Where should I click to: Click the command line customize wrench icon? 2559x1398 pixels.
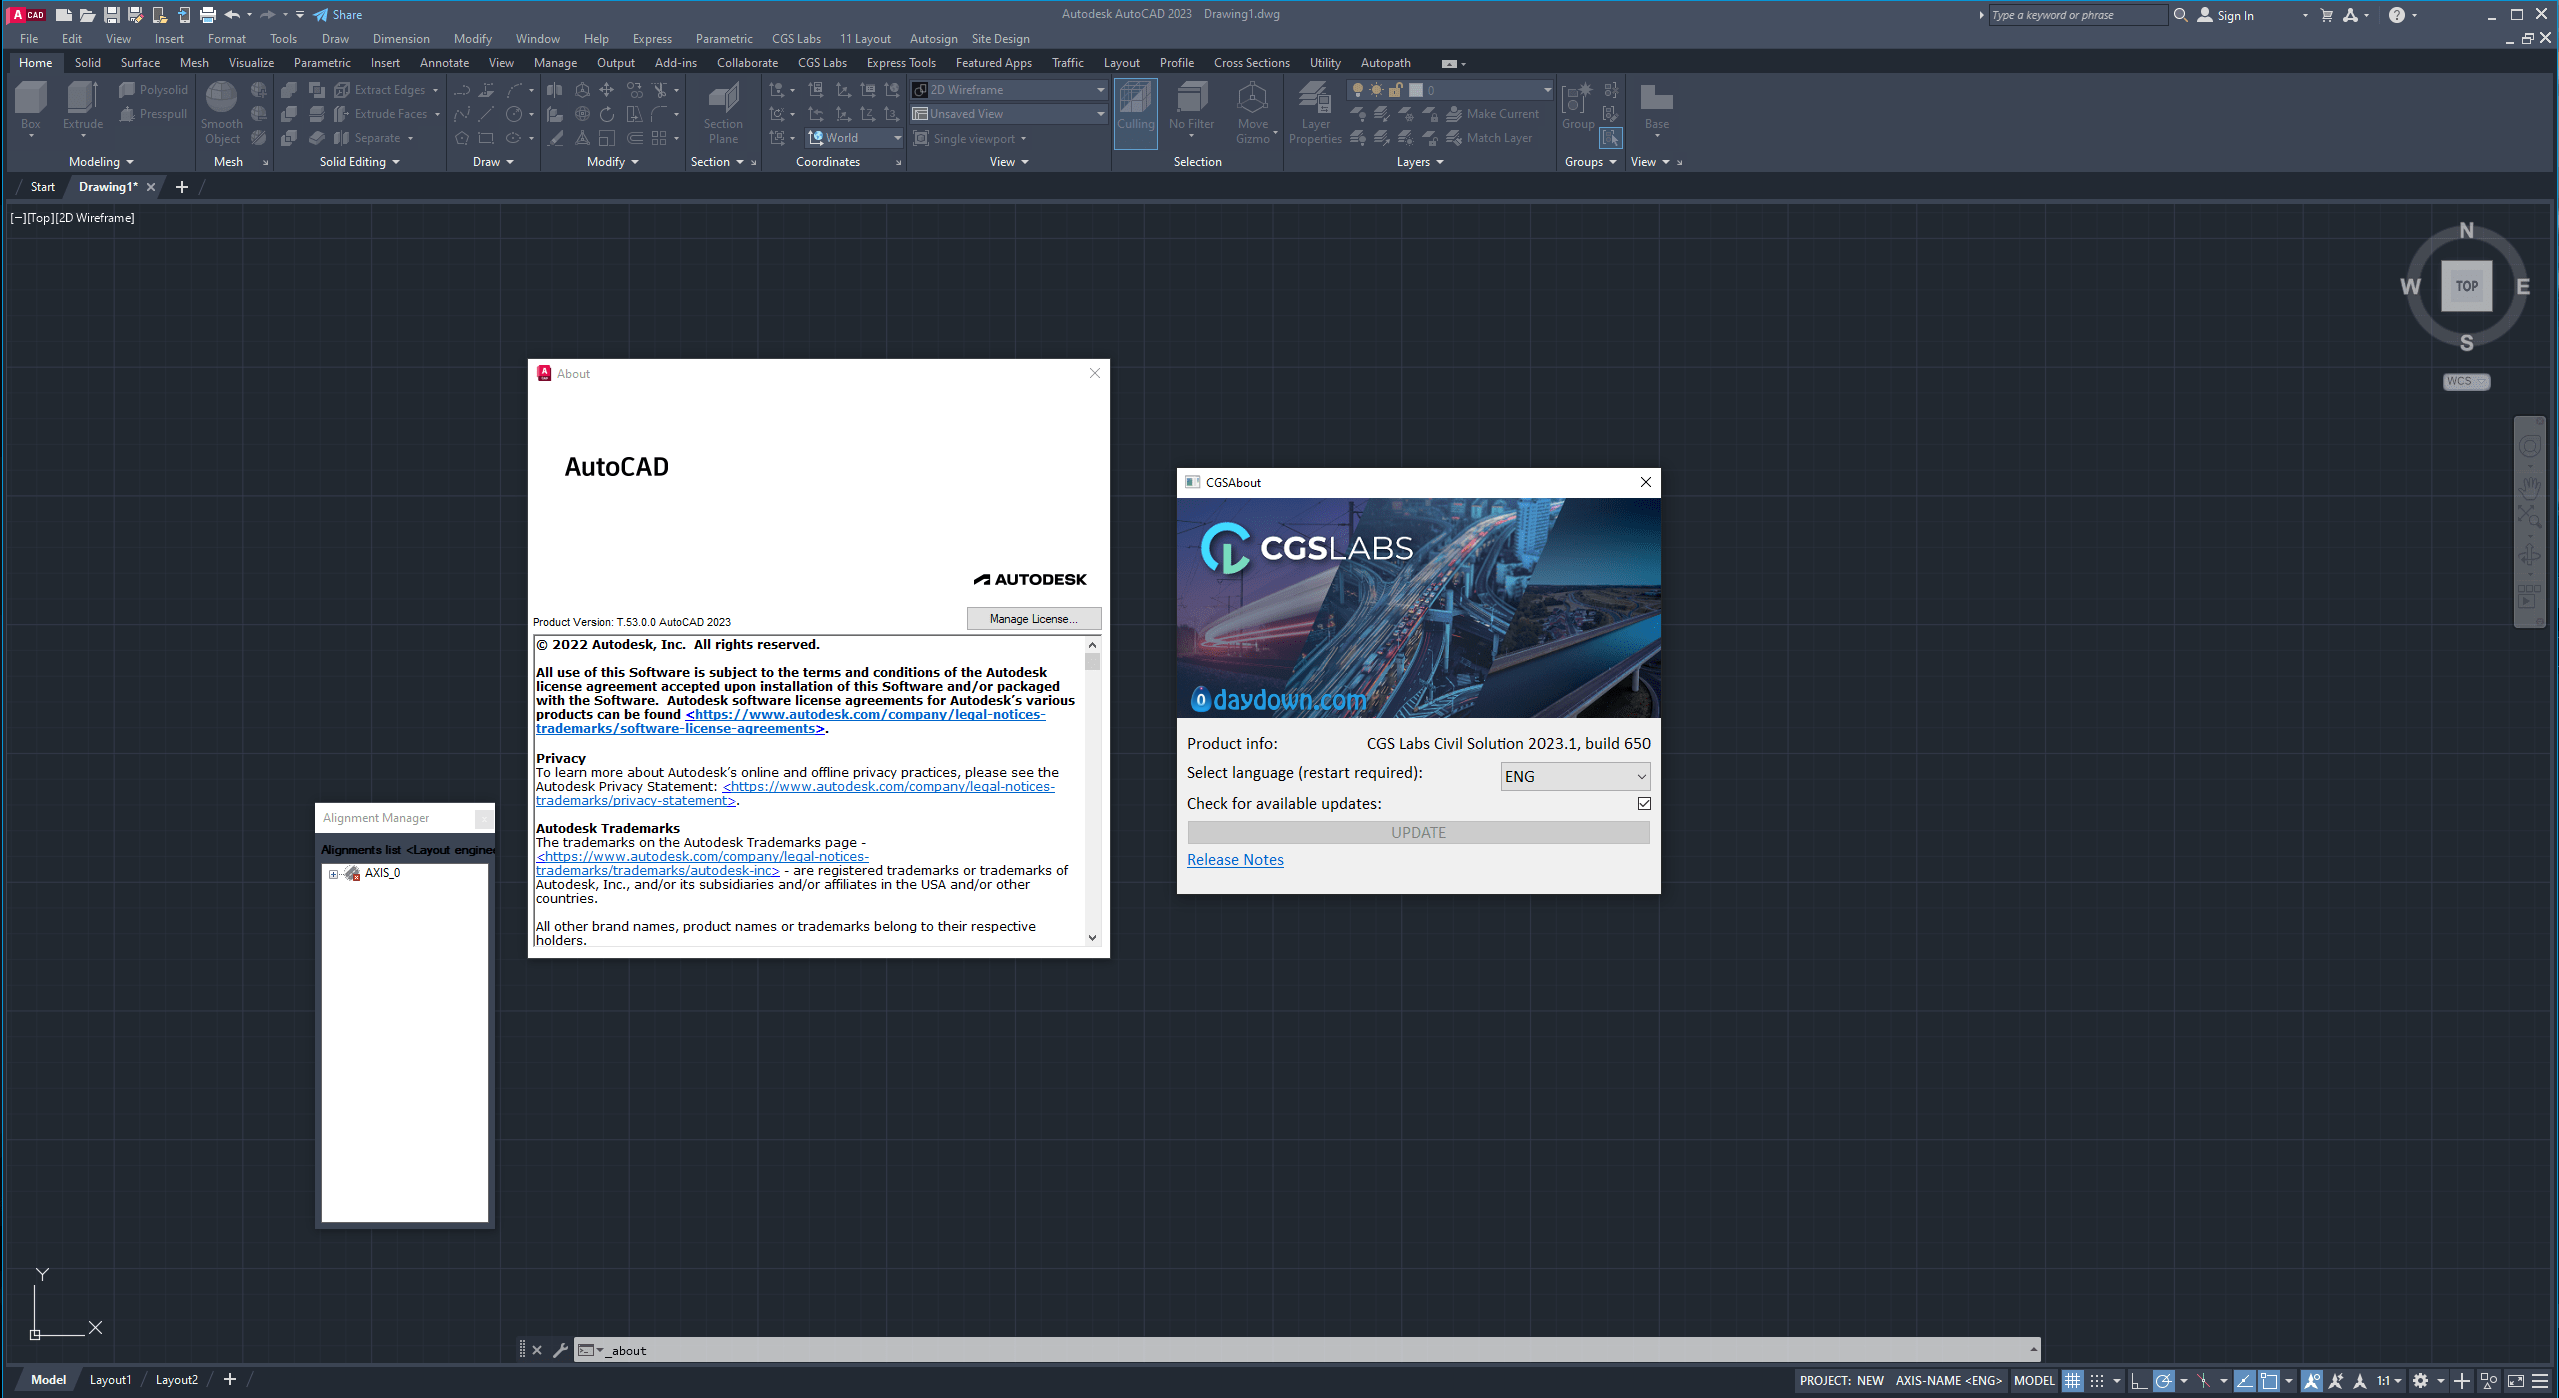560,1350
